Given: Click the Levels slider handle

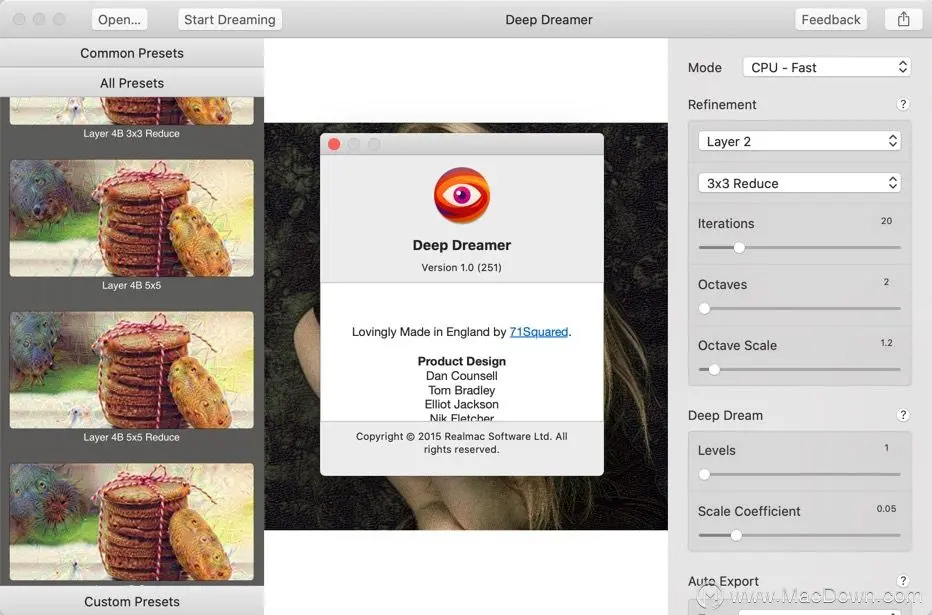Looking at the screenshot, I should [x=704, y=474].
